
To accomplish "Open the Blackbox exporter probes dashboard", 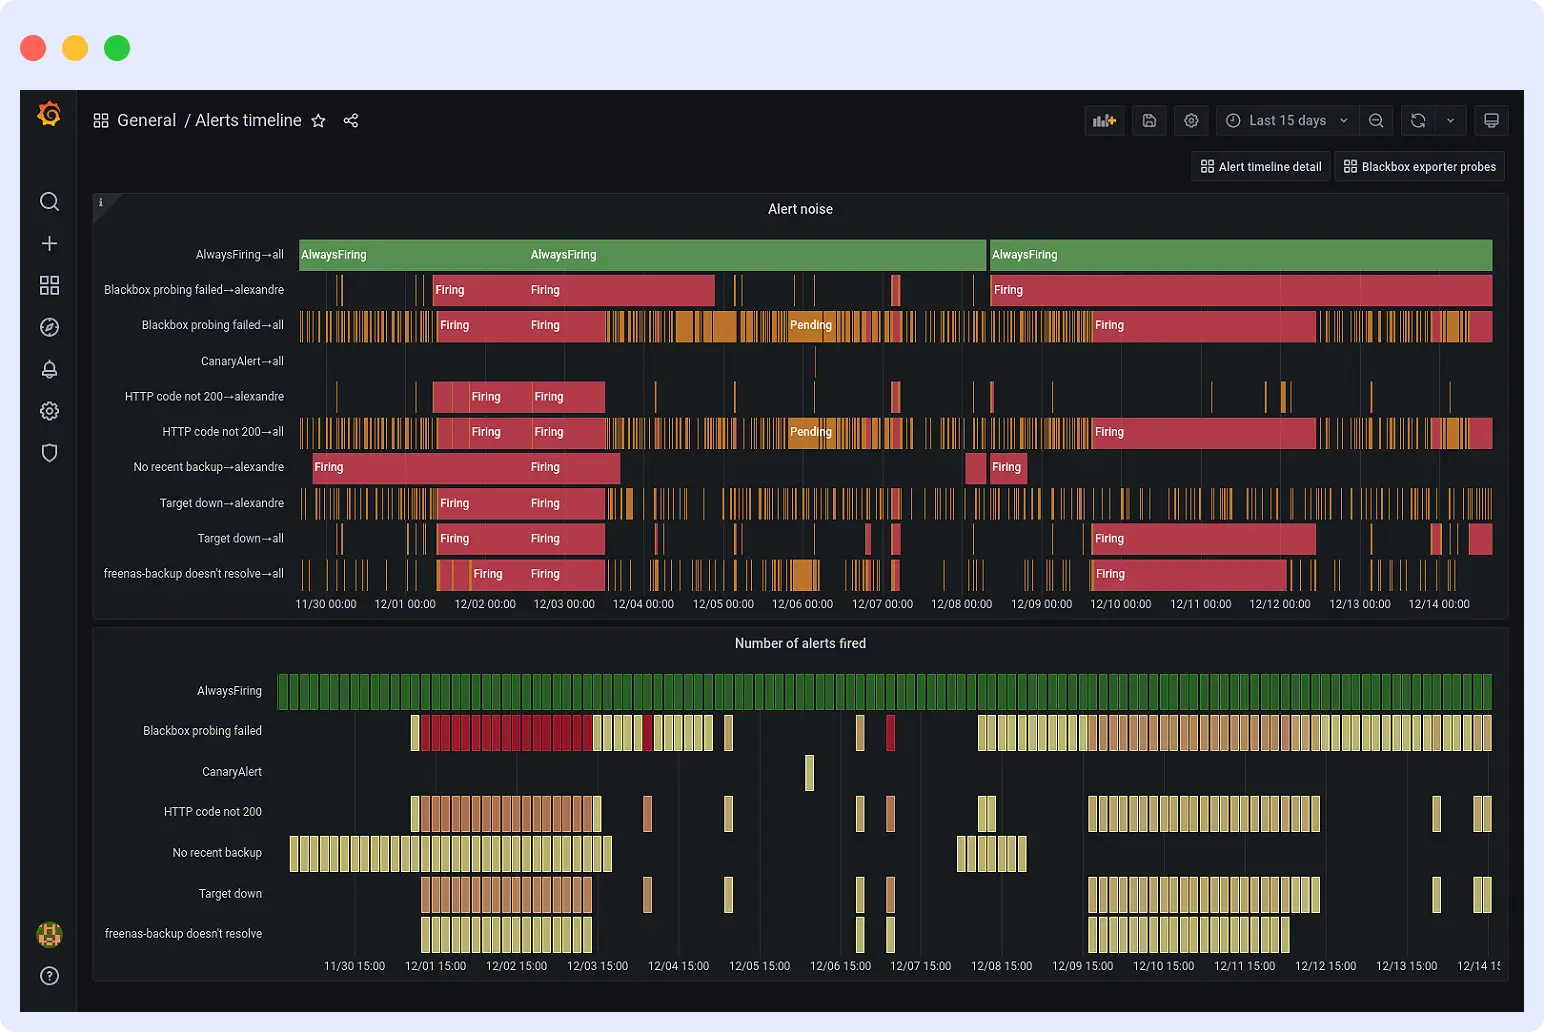I will [1419, 166].
